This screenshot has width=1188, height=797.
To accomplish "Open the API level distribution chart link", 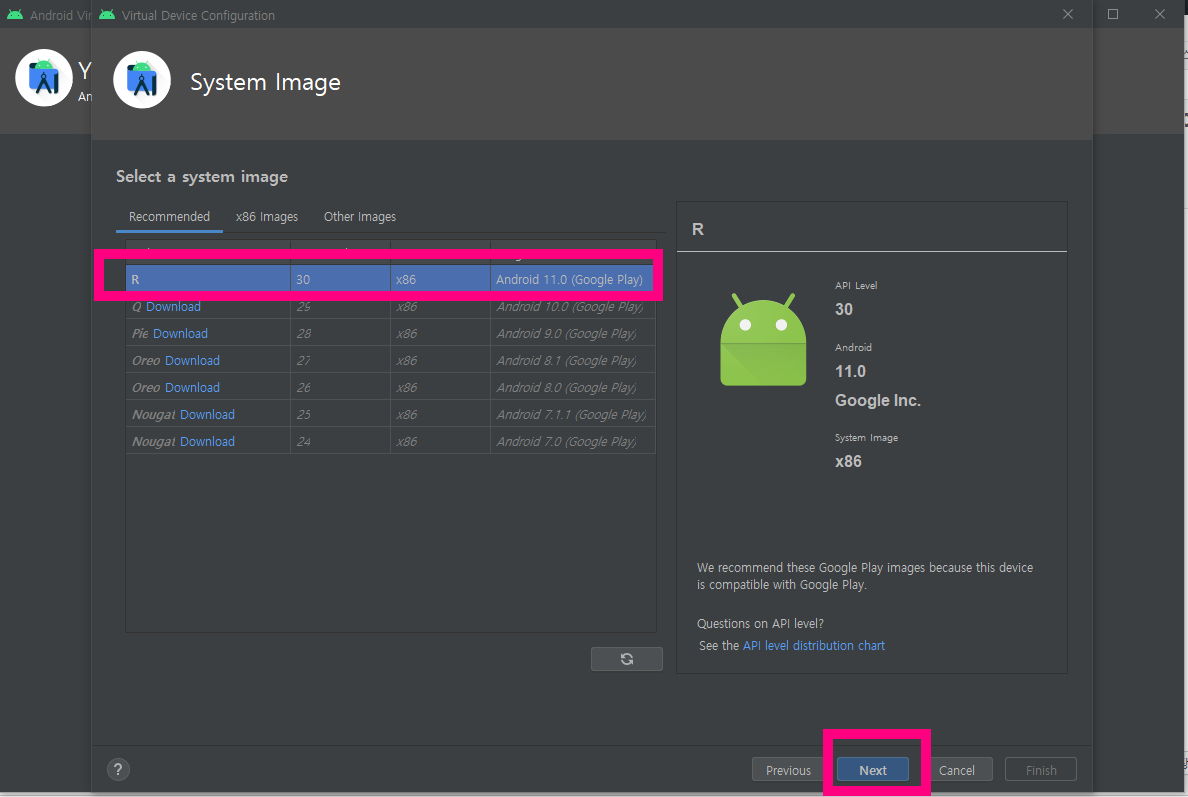I will (x=814, y=645).
